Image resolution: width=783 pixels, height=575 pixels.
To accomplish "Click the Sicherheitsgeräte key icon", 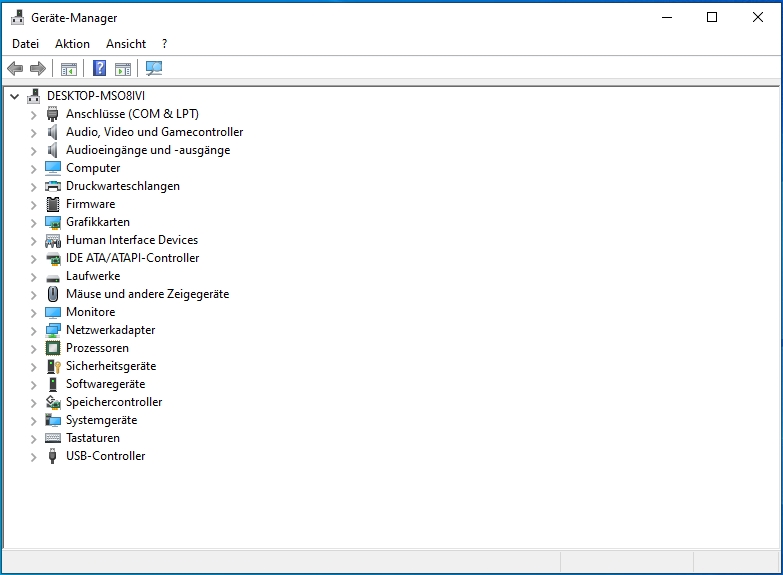I will tap(53, 366).
